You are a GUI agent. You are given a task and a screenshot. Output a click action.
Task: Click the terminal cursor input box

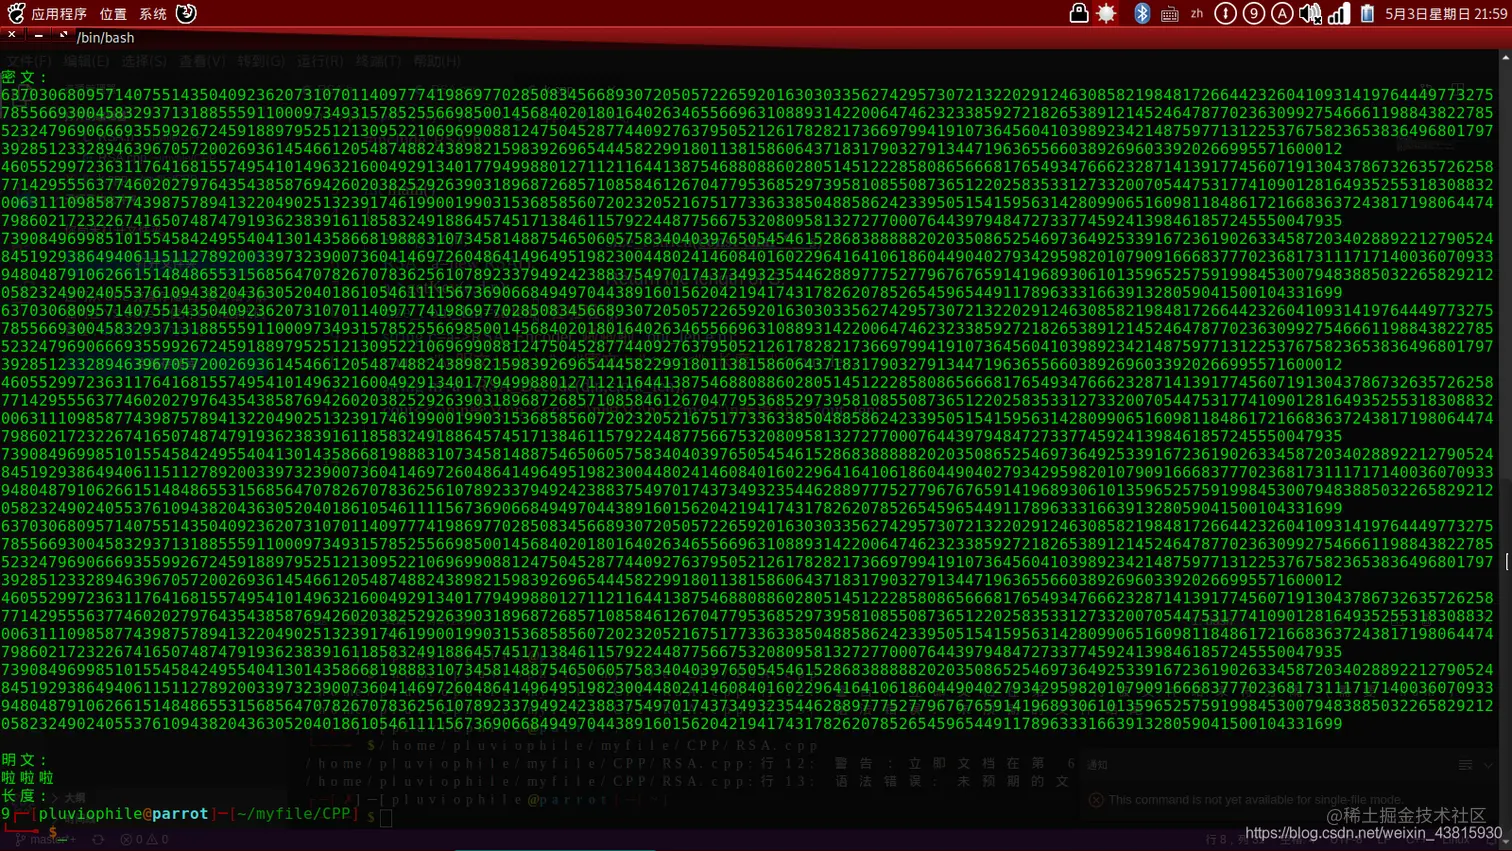pos(386,817)
